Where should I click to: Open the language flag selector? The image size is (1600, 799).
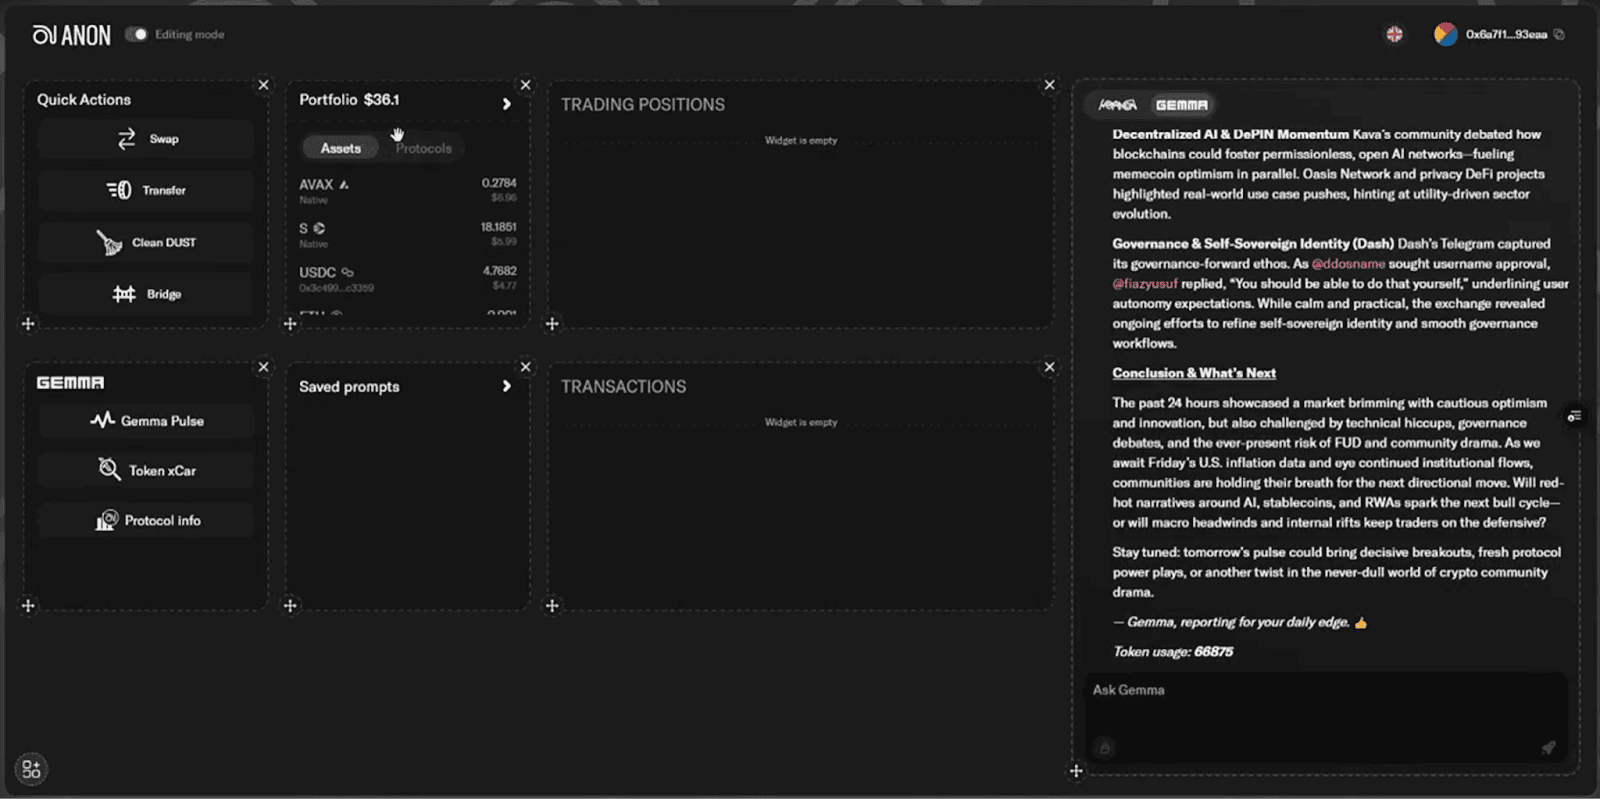[1394, 34]
